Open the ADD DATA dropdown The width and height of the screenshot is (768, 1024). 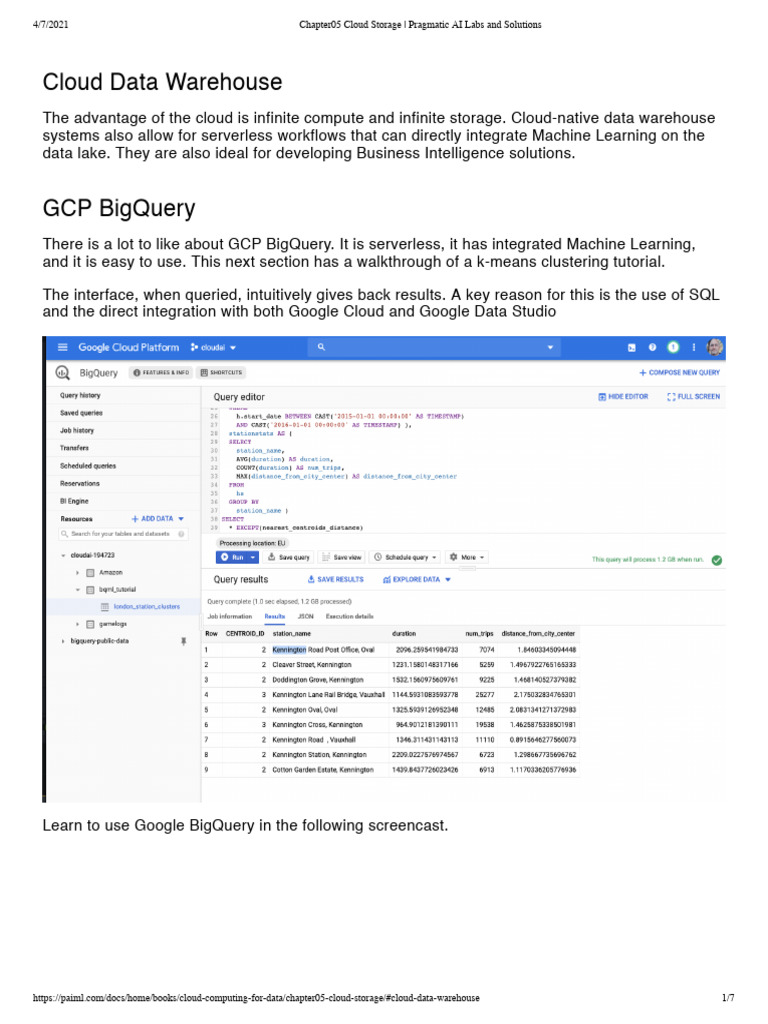(158, 519)
